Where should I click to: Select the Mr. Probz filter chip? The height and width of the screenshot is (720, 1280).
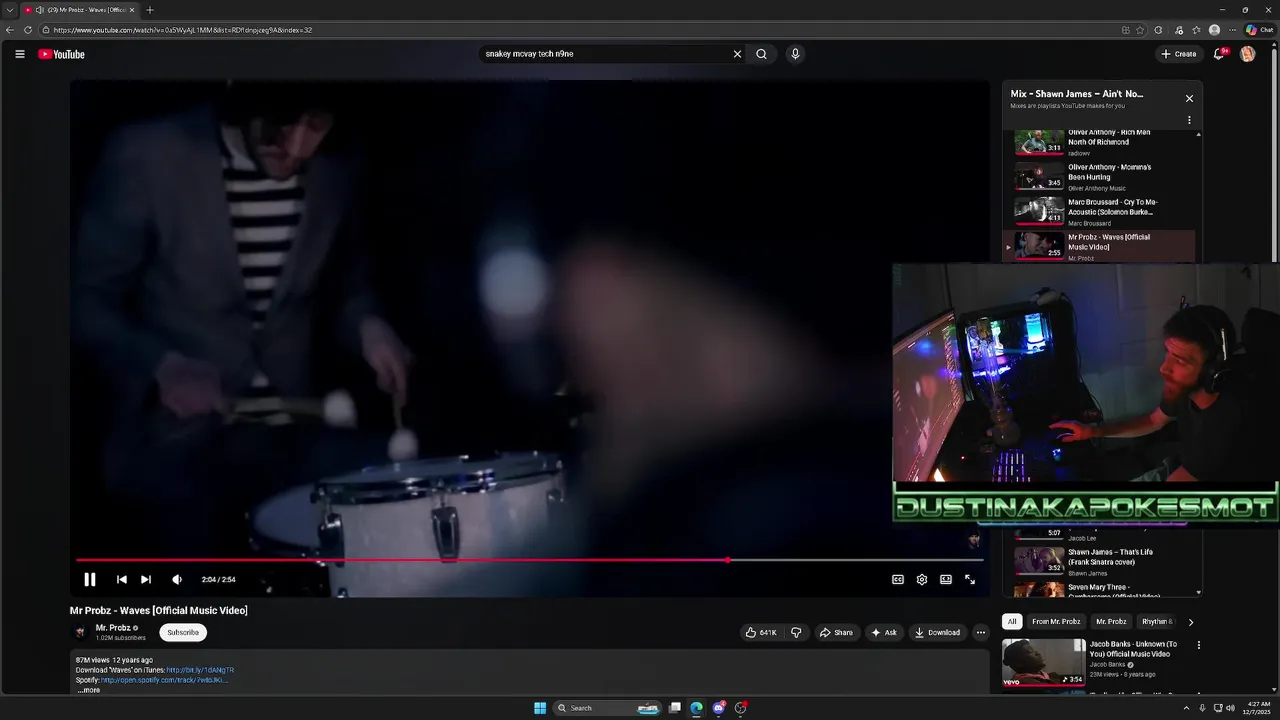(1111, 621)
